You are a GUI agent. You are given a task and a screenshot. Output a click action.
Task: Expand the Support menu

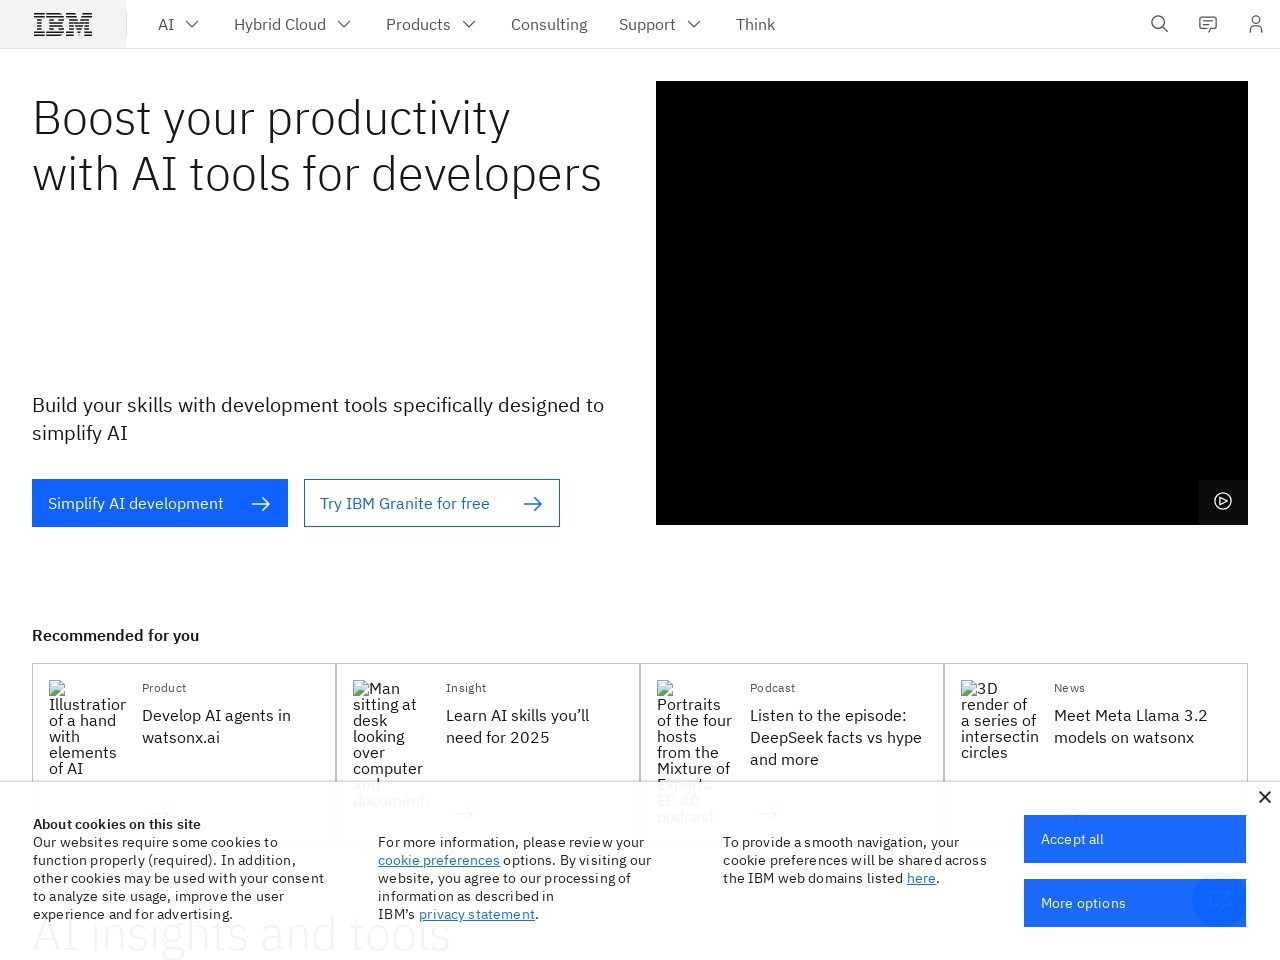click(x=660, y=24)
